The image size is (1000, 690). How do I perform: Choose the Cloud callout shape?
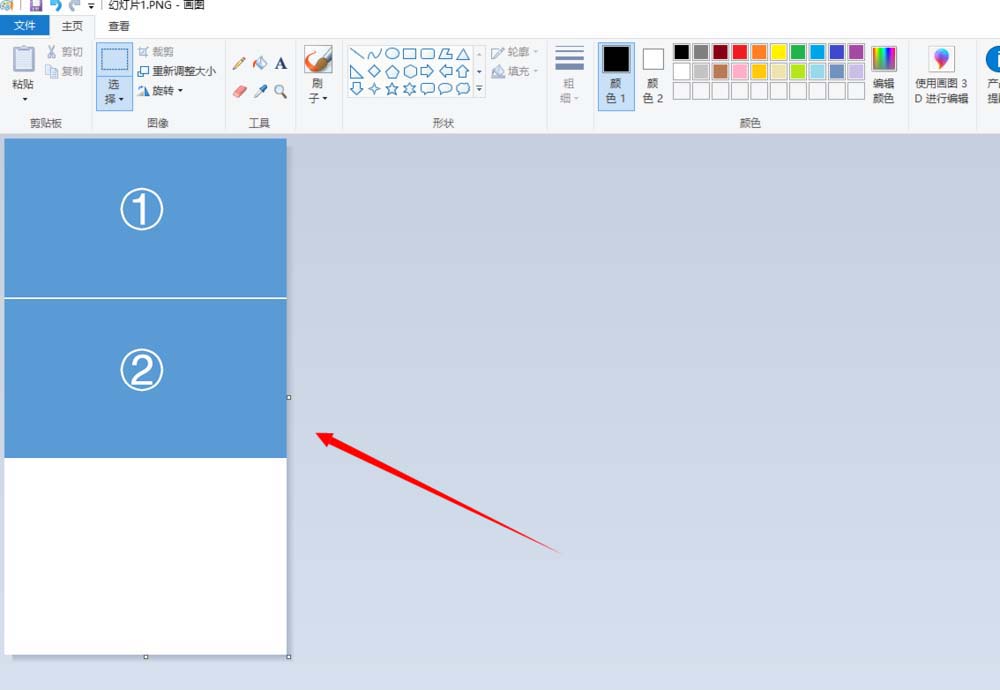pyautogui.click(x=463, y=88)
